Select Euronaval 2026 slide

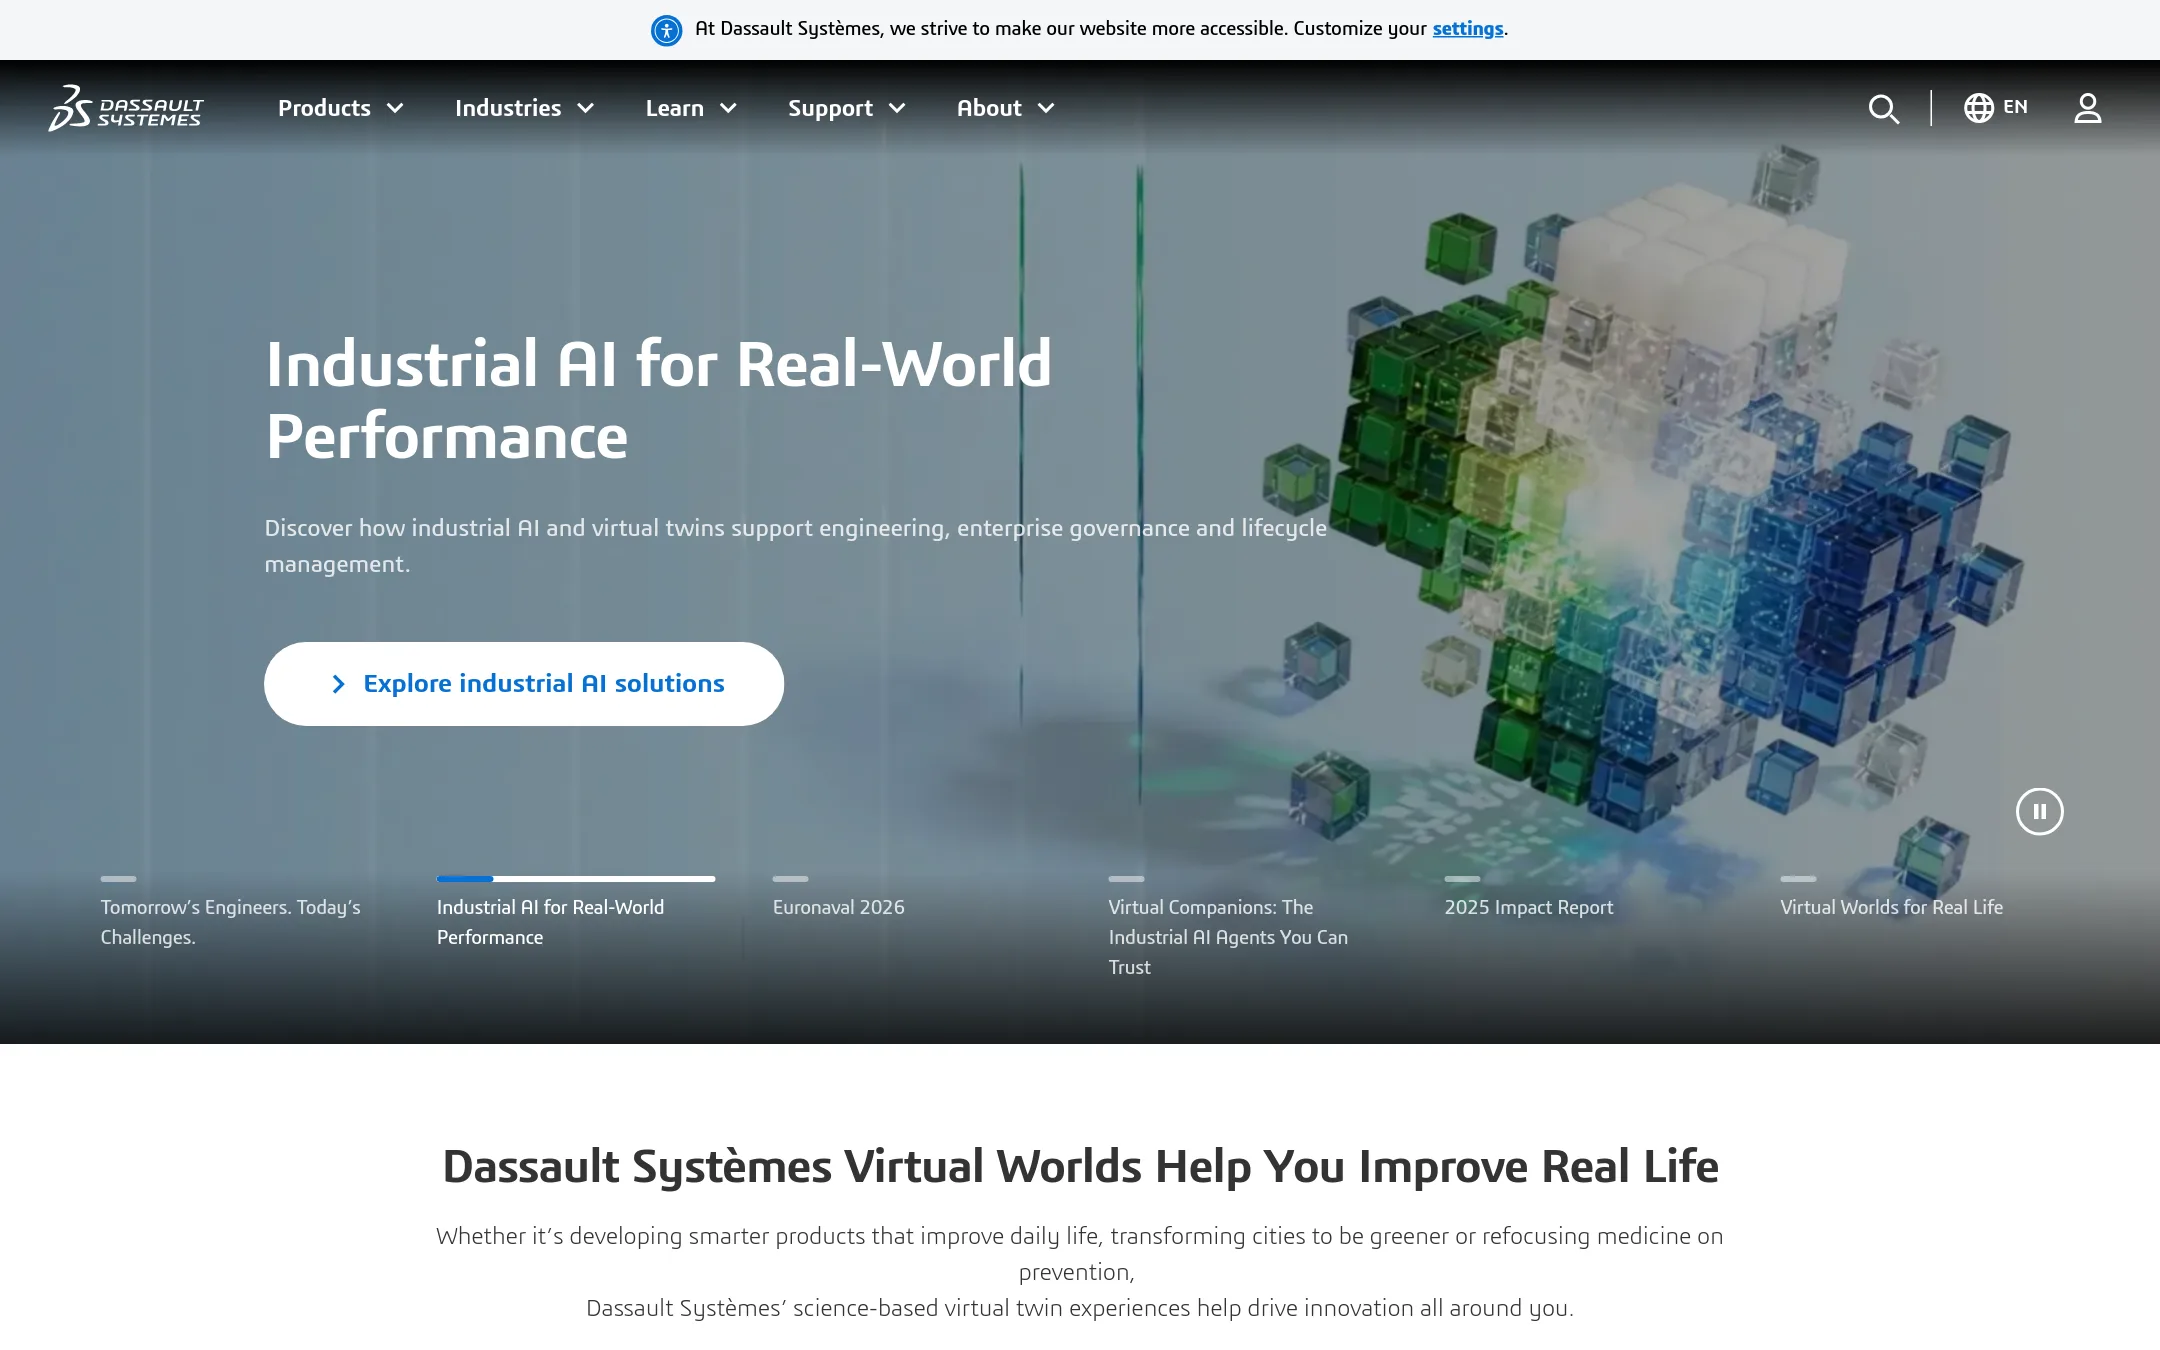(838, 907)
